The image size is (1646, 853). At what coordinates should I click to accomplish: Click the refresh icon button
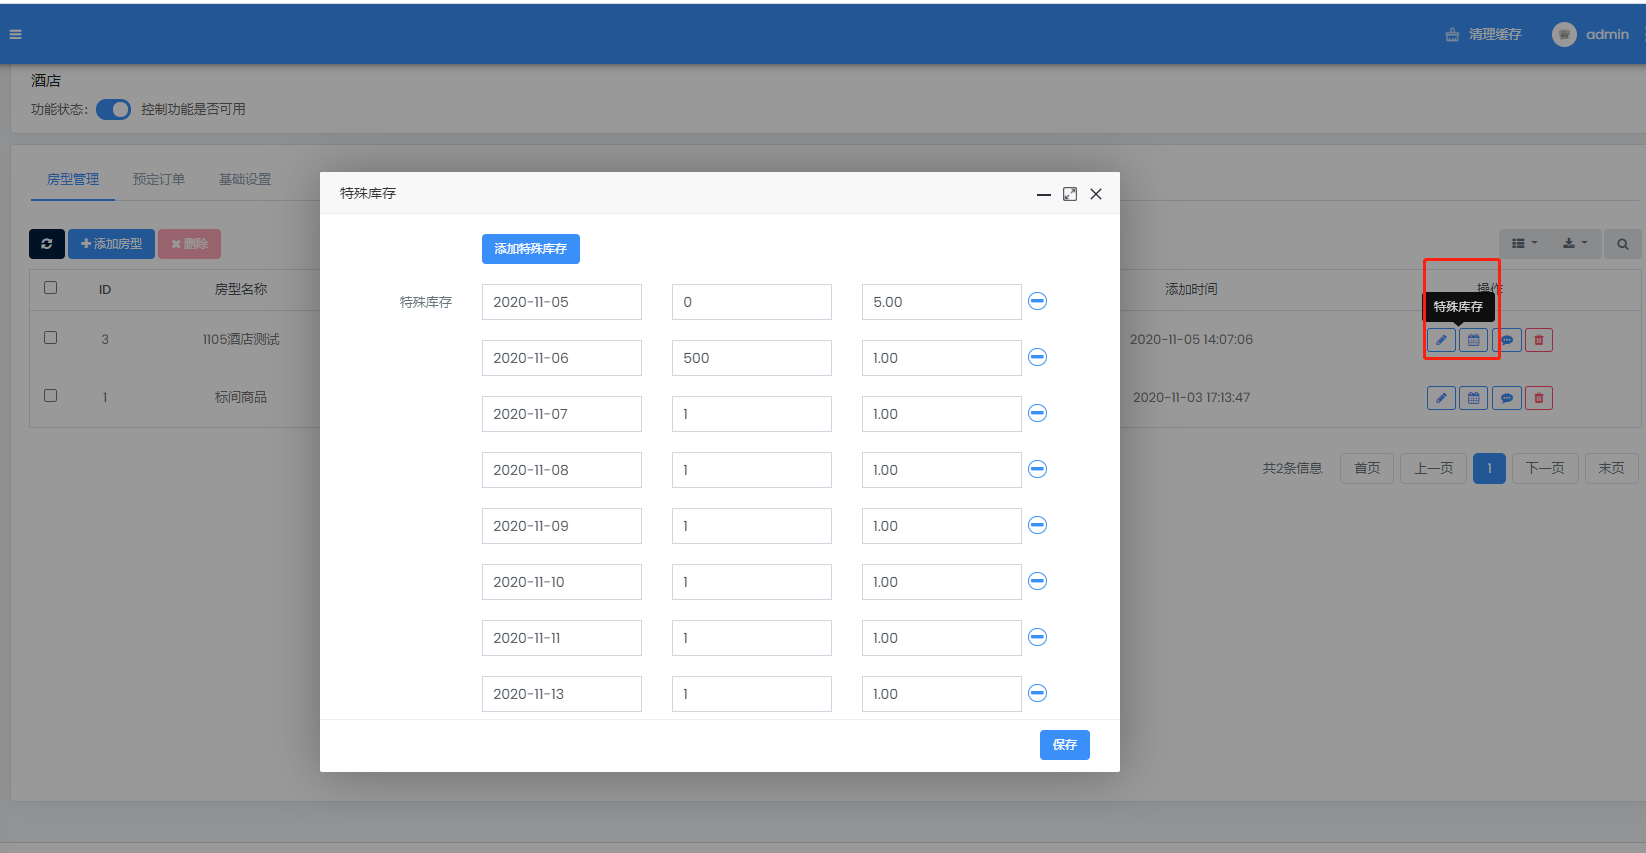pos(47,244)
